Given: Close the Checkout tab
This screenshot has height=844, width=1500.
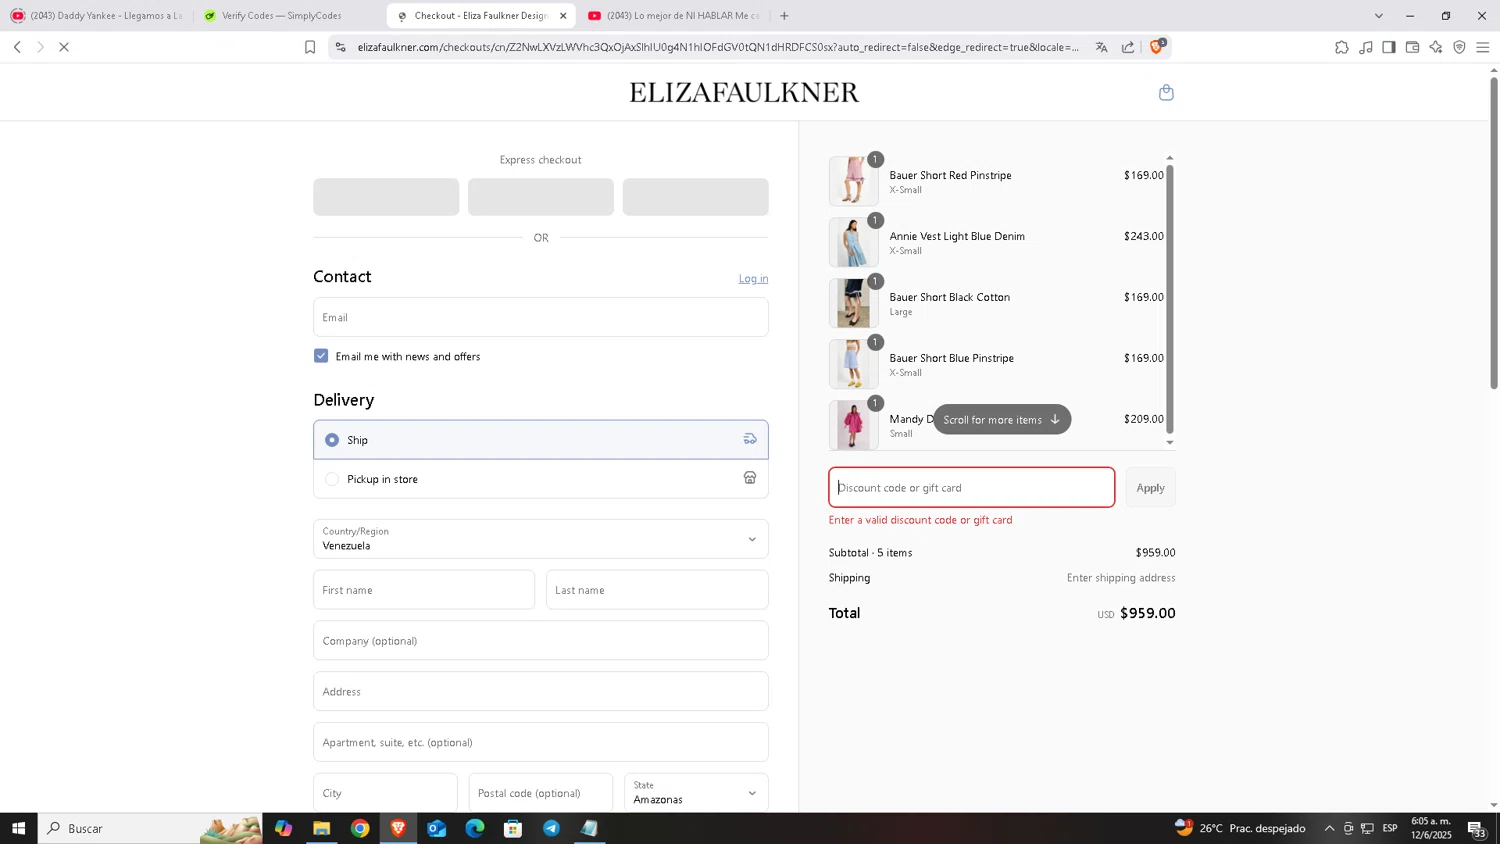Looking at the screenshot, I should (563, 16).
